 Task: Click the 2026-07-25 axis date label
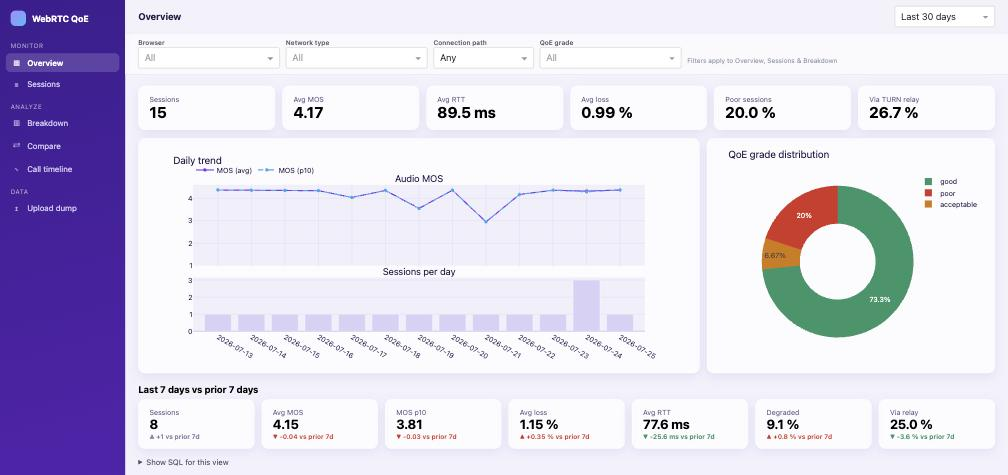coord(636,347)
